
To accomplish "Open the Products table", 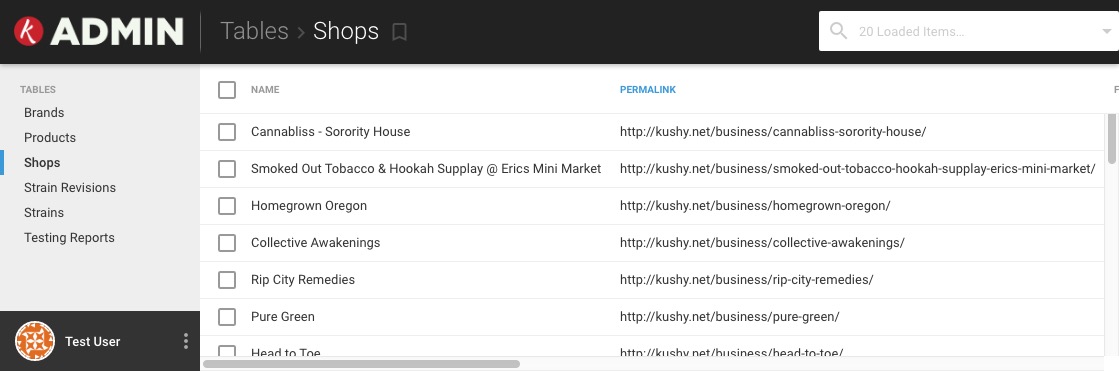I will (x=50, y=138).
